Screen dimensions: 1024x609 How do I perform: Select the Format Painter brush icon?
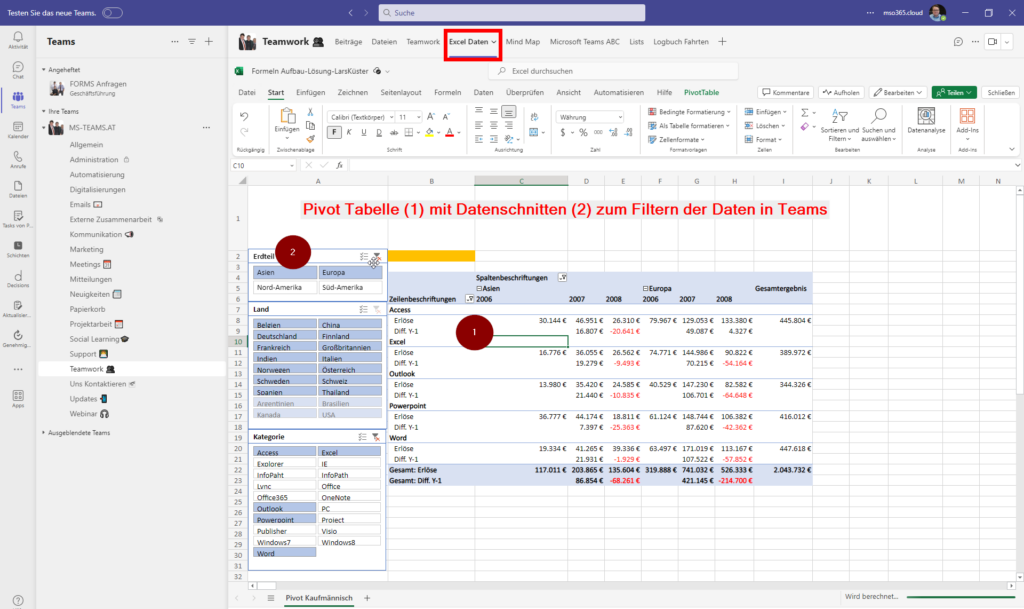[x=310, y=138]
